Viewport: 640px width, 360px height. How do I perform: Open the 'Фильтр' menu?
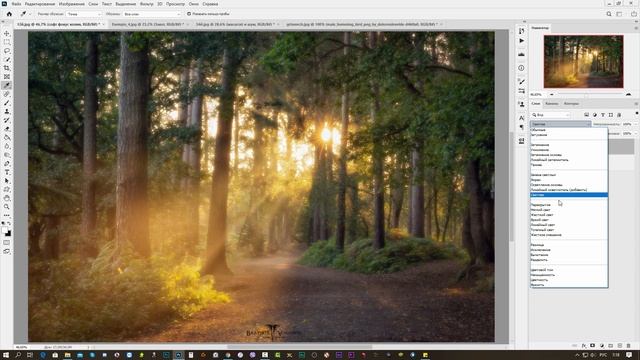tap(147, 4)
